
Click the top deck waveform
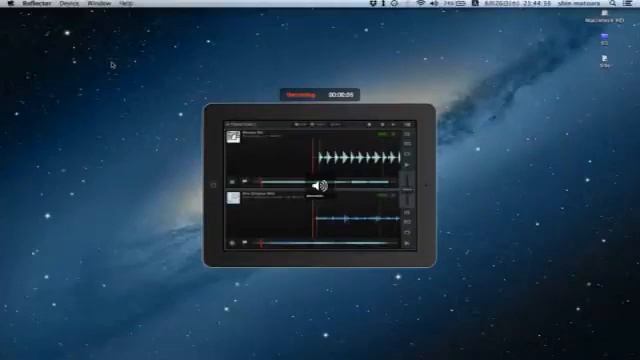click(x=359, y=158)
